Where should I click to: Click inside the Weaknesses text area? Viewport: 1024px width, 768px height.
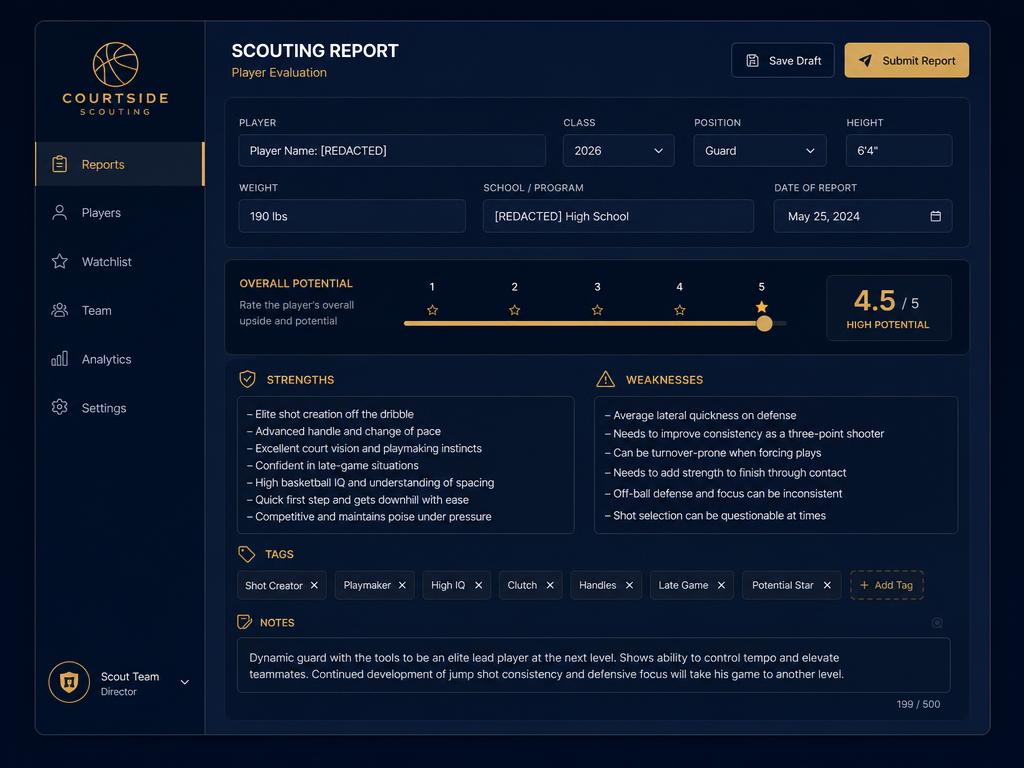click(776, 465)
